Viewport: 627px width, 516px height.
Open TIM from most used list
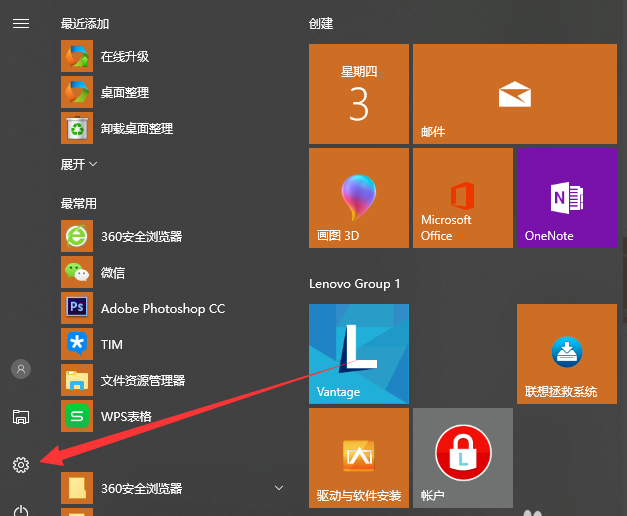click(111, 345)
